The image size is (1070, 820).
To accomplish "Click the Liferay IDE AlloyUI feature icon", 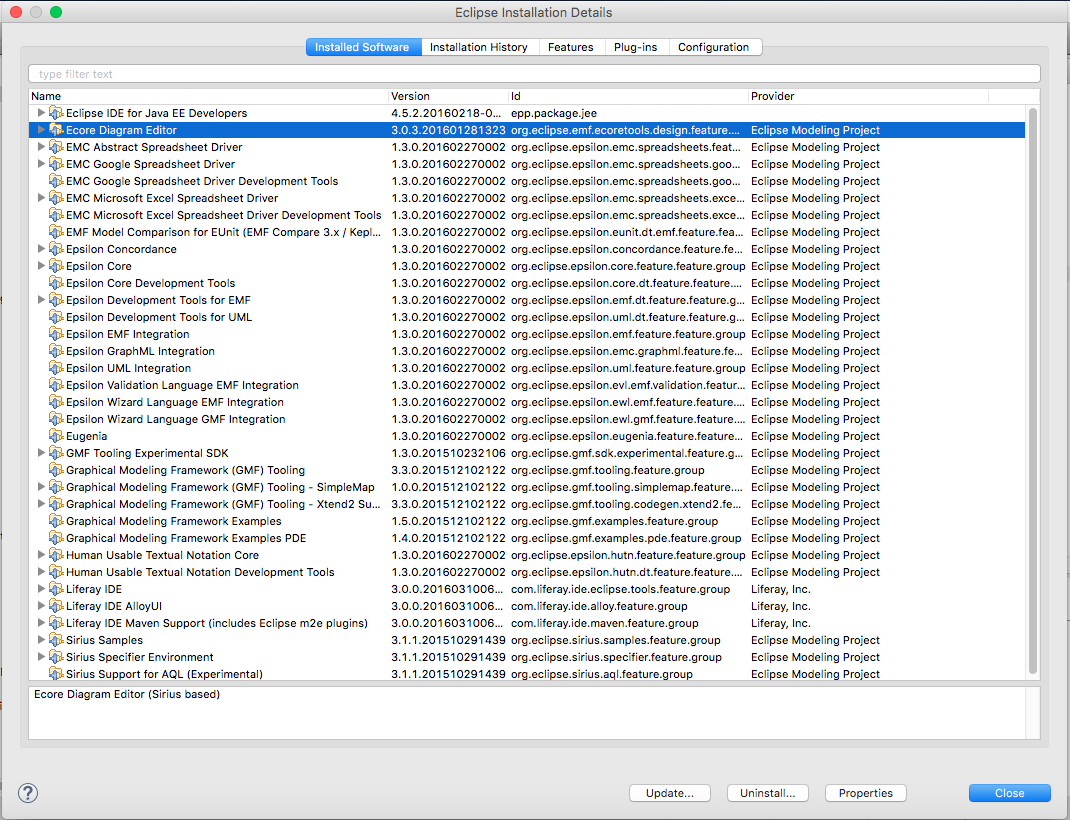I will (56, 606).
